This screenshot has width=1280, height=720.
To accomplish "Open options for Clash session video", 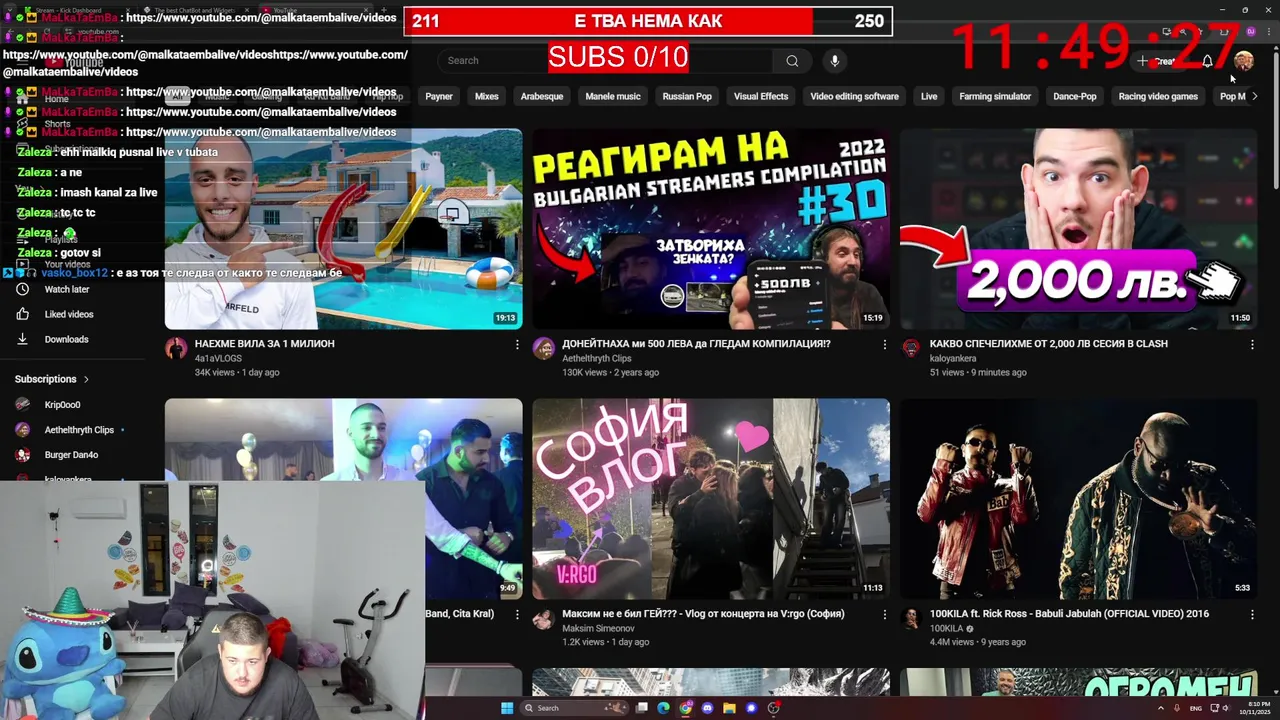I will point(1252,344).
